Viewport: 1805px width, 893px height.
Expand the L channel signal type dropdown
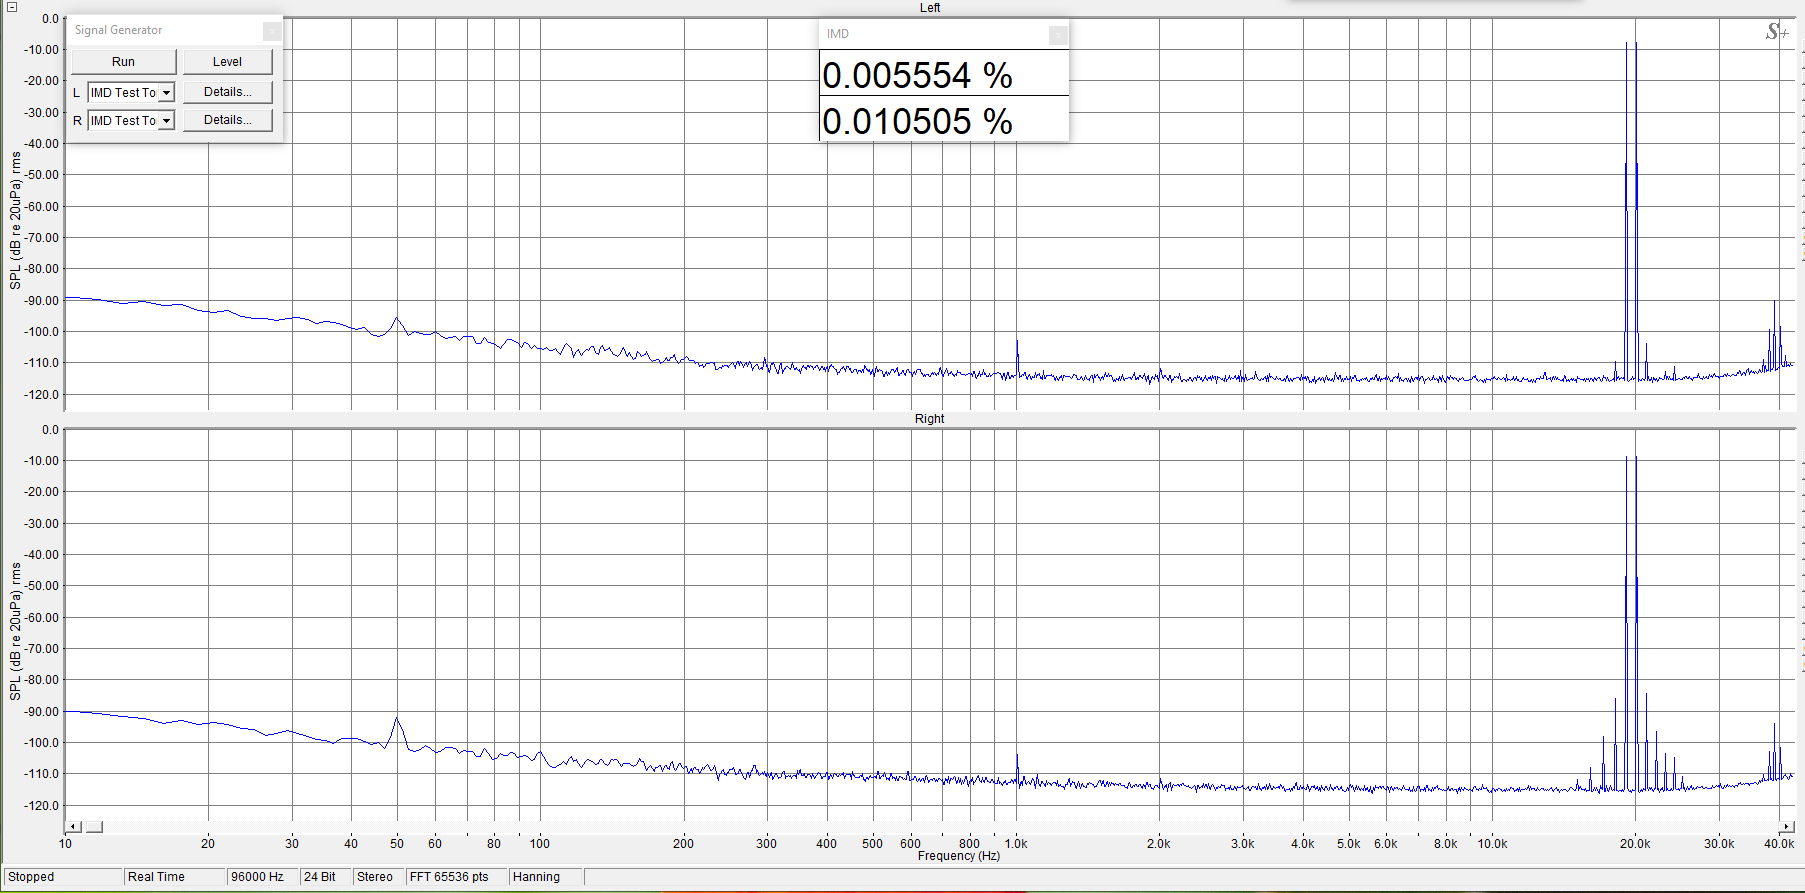[x=166, y=93]
